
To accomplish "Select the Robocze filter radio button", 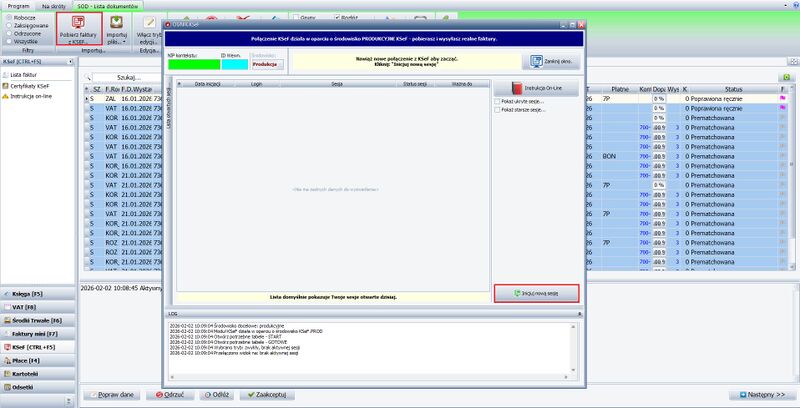I will click(8, 17).
